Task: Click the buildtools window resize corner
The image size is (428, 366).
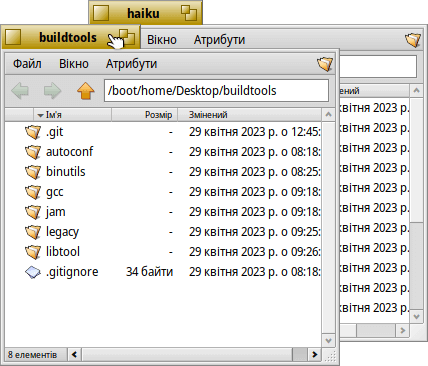Action: click(330, 355)
